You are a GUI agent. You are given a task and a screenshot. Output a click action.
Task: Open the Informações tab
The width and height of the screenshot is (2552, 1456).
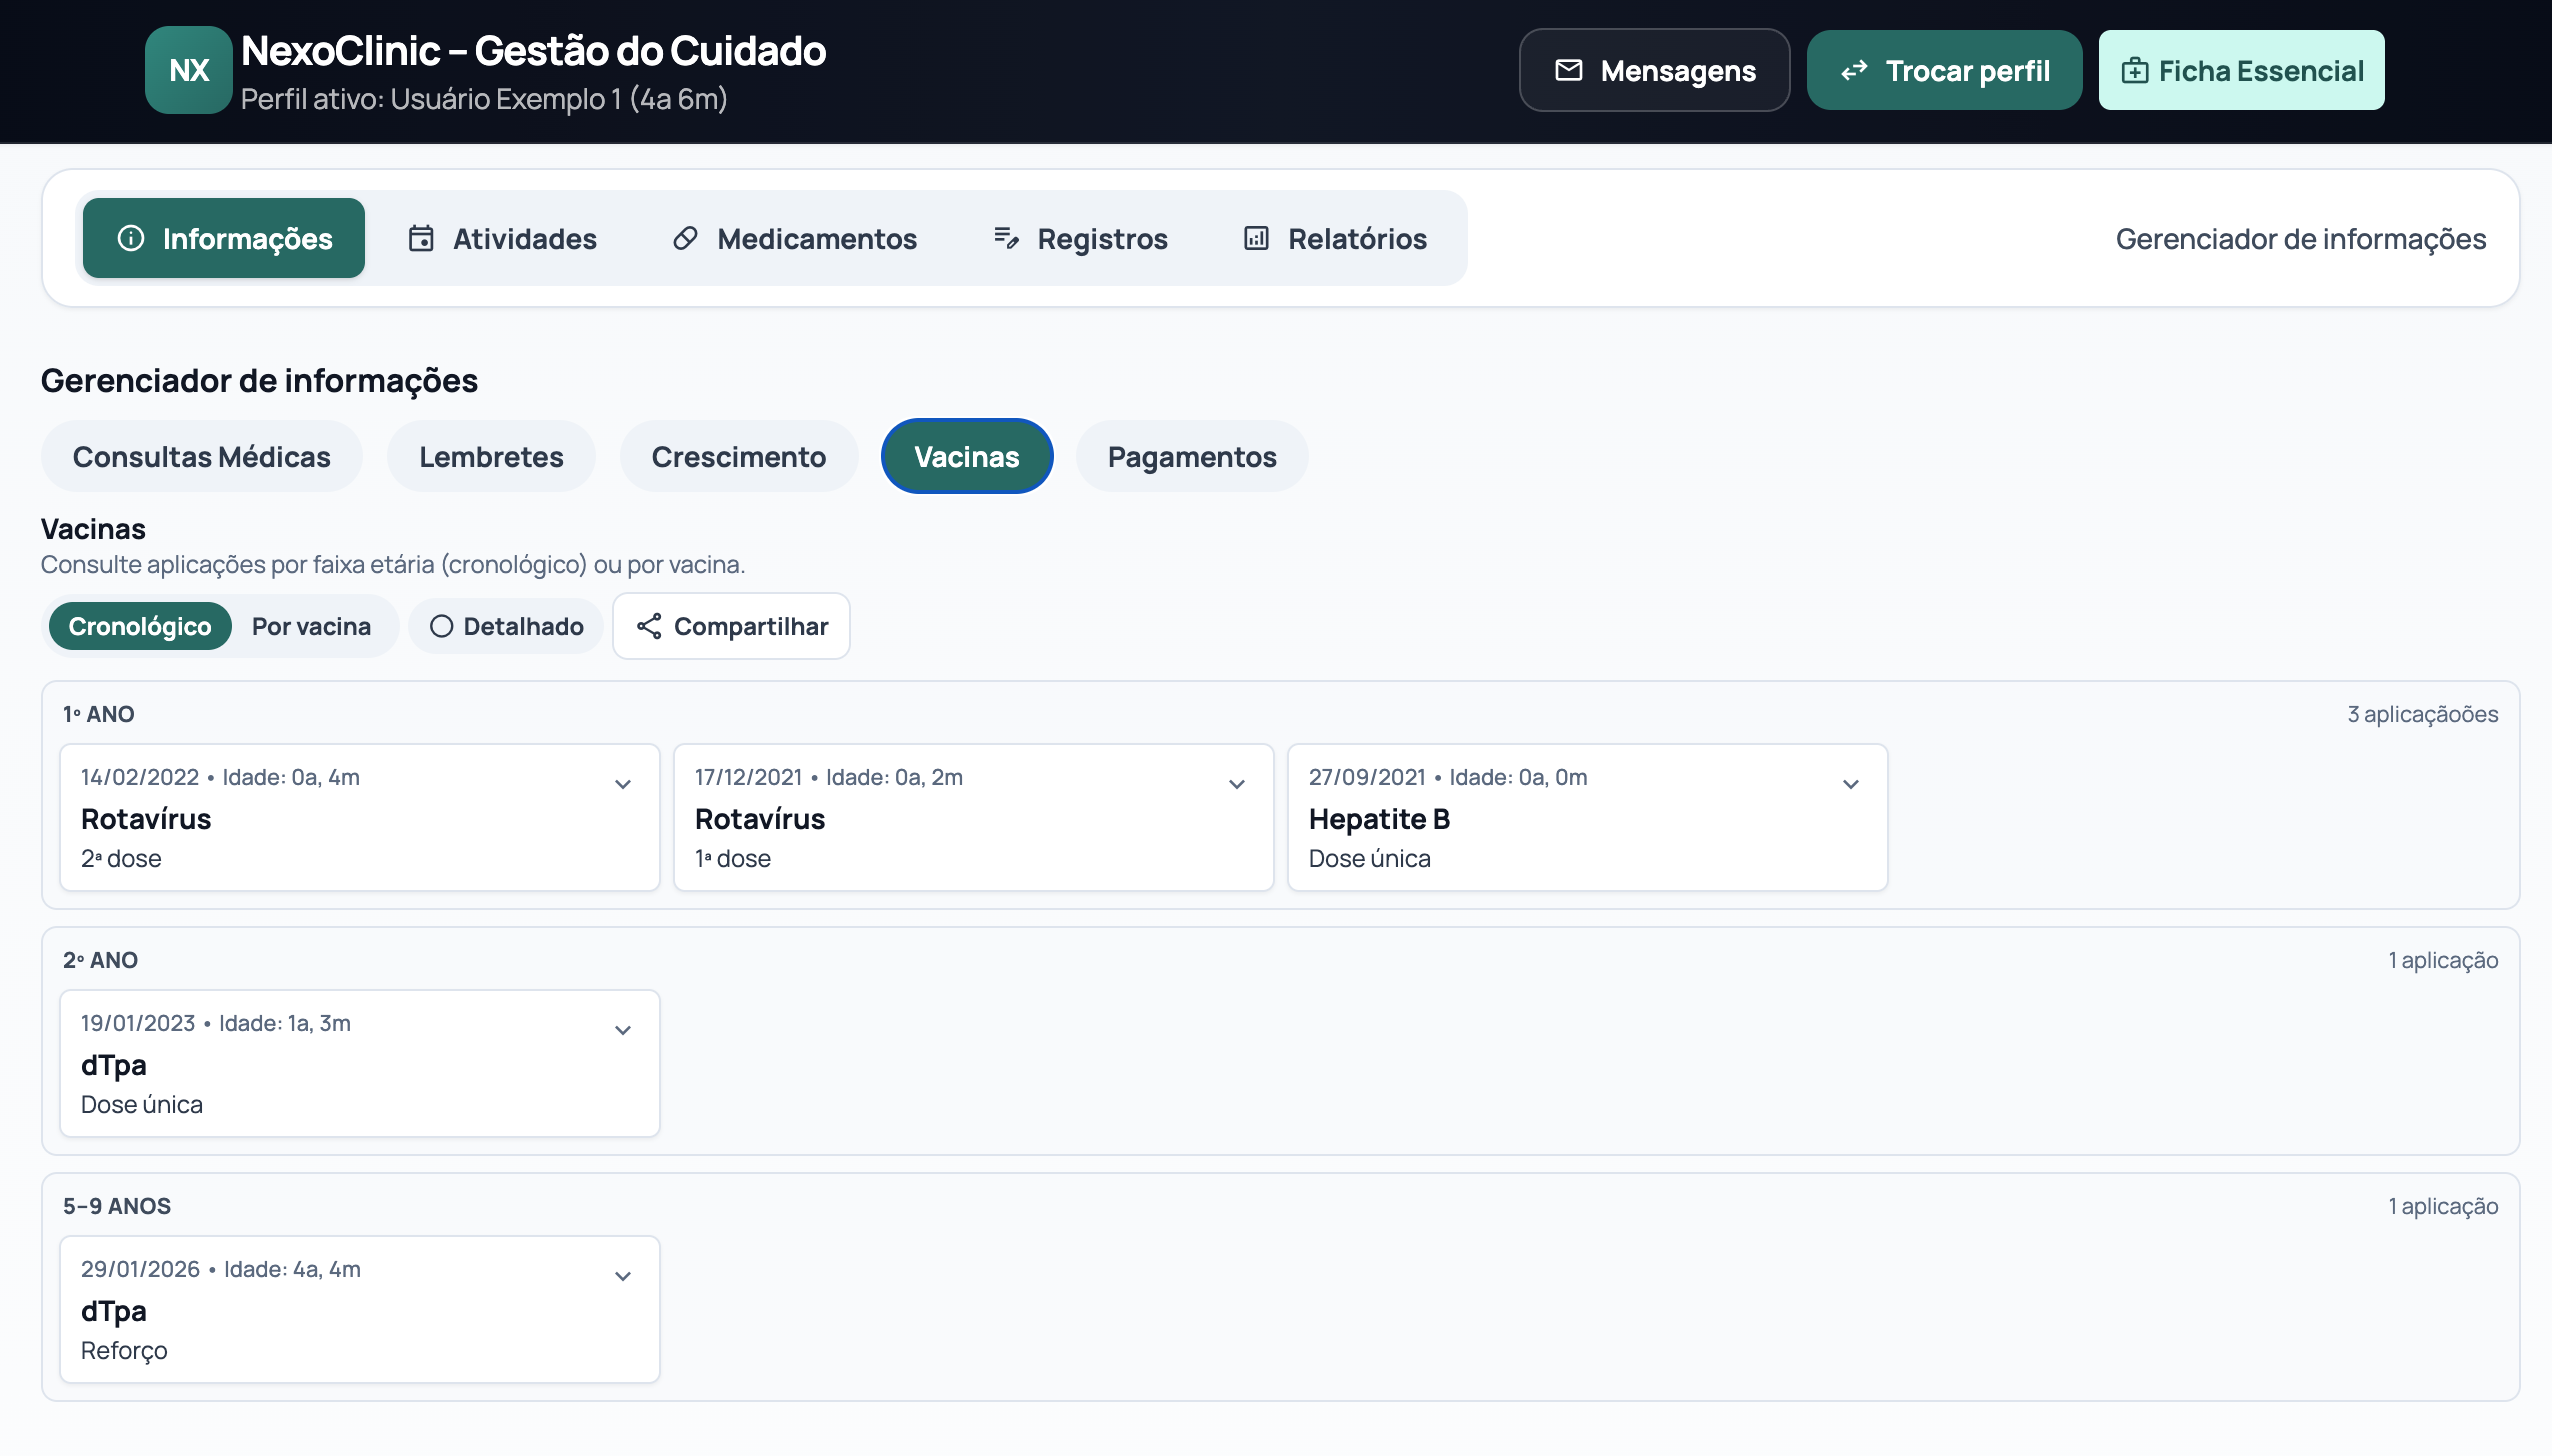point(224,238)
